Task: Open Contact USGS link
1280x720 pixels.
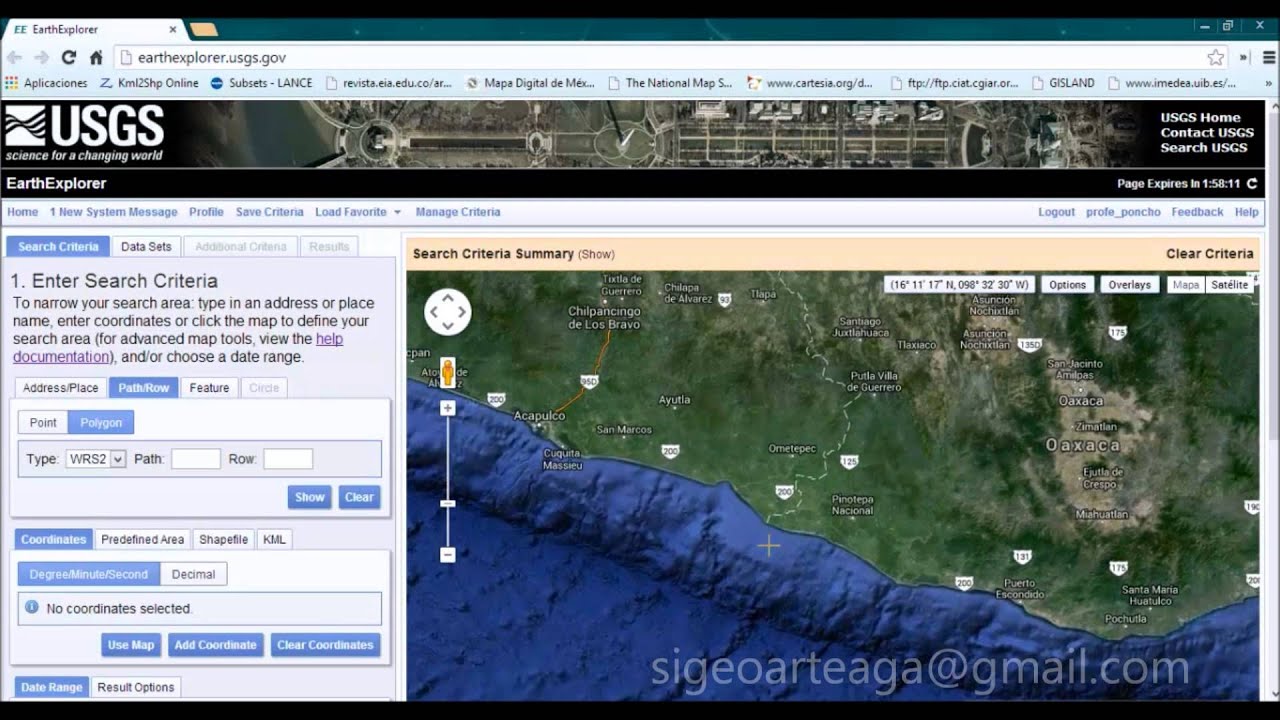Action: click(x=1207, y=132)
